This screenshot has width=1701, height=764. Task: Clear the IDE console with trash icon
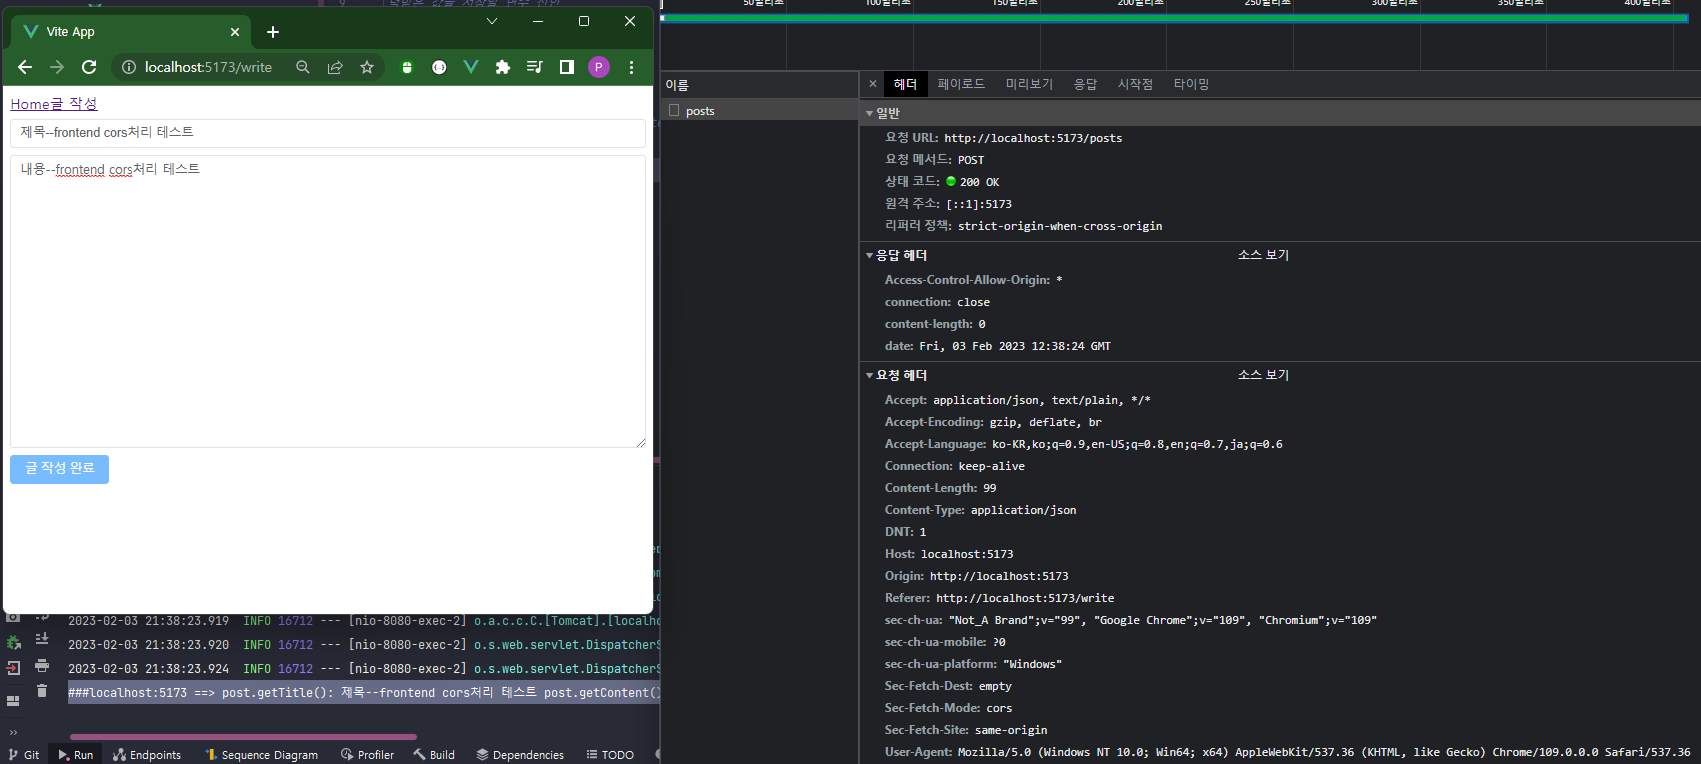tap(41, 691)
